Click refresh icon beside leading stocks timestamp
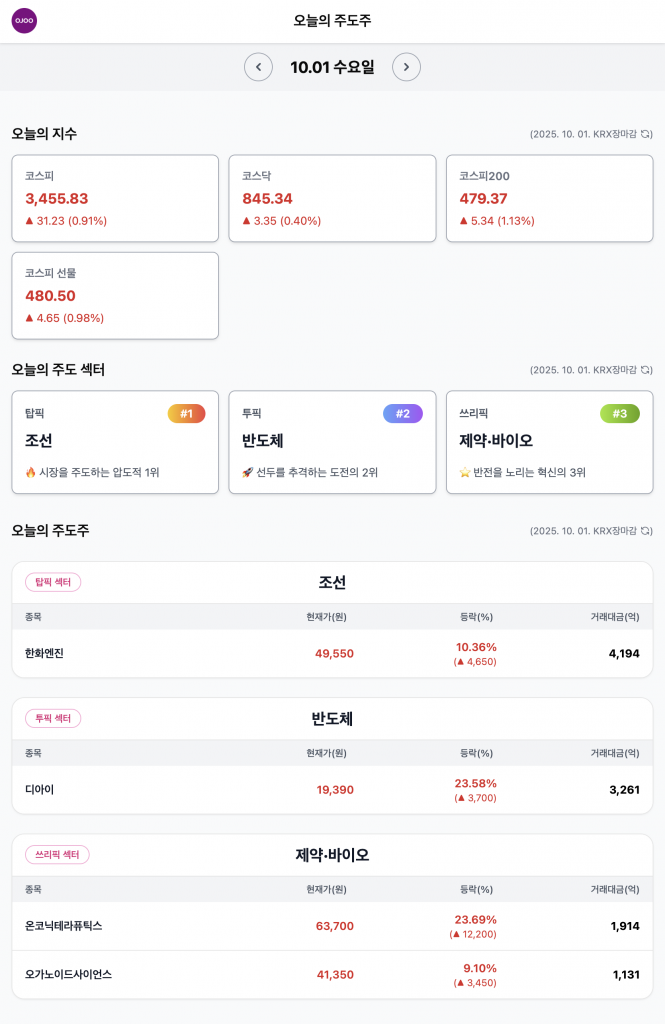The width and height of the screenshot is (665, 1024). click(x=647, y=531)
